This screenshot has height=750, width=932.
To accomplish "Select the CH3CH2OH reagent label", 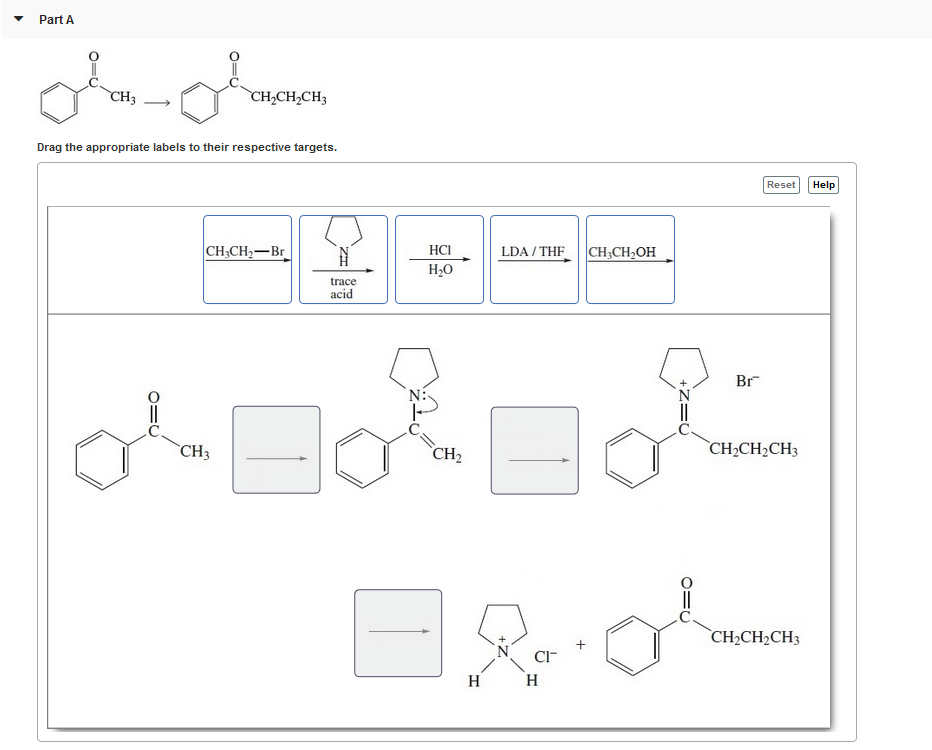I will point(629,258).
